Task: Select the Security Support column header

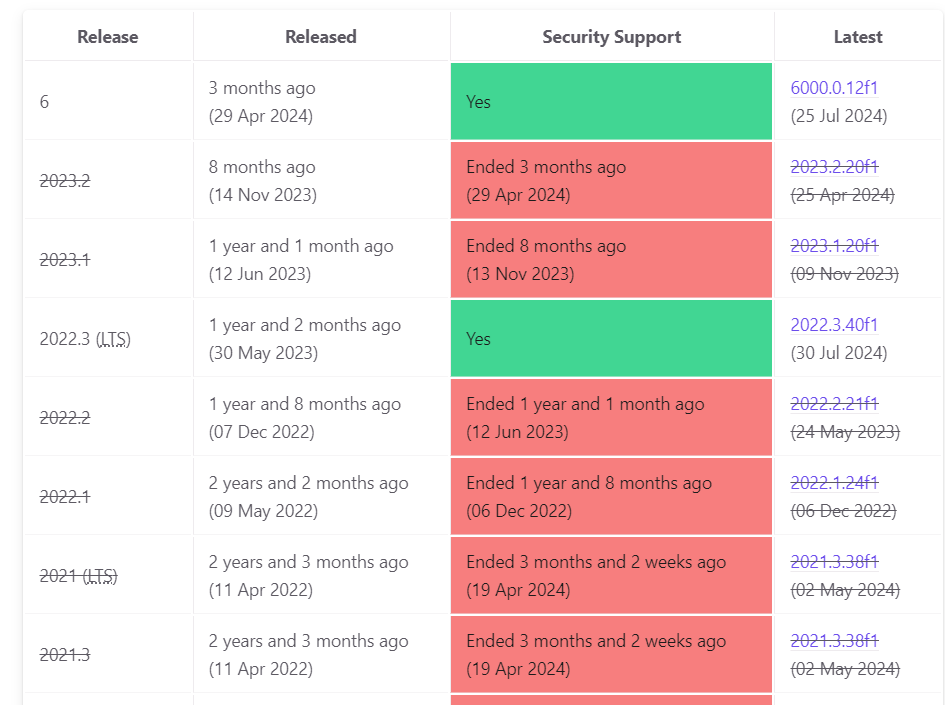Action: [x=611, y=37]
